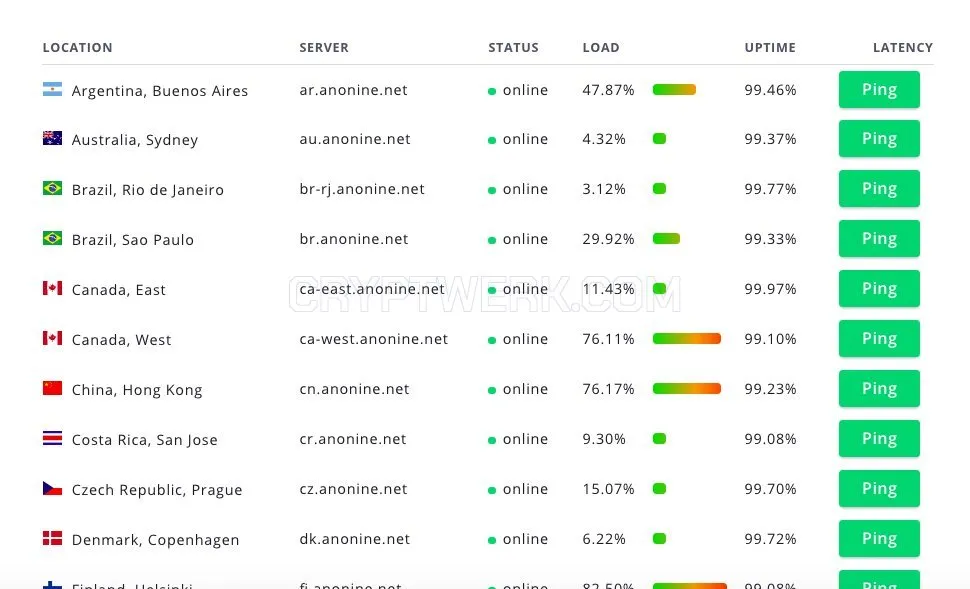
Task: Click the China flag icon
Action: (x=53, y=388)
